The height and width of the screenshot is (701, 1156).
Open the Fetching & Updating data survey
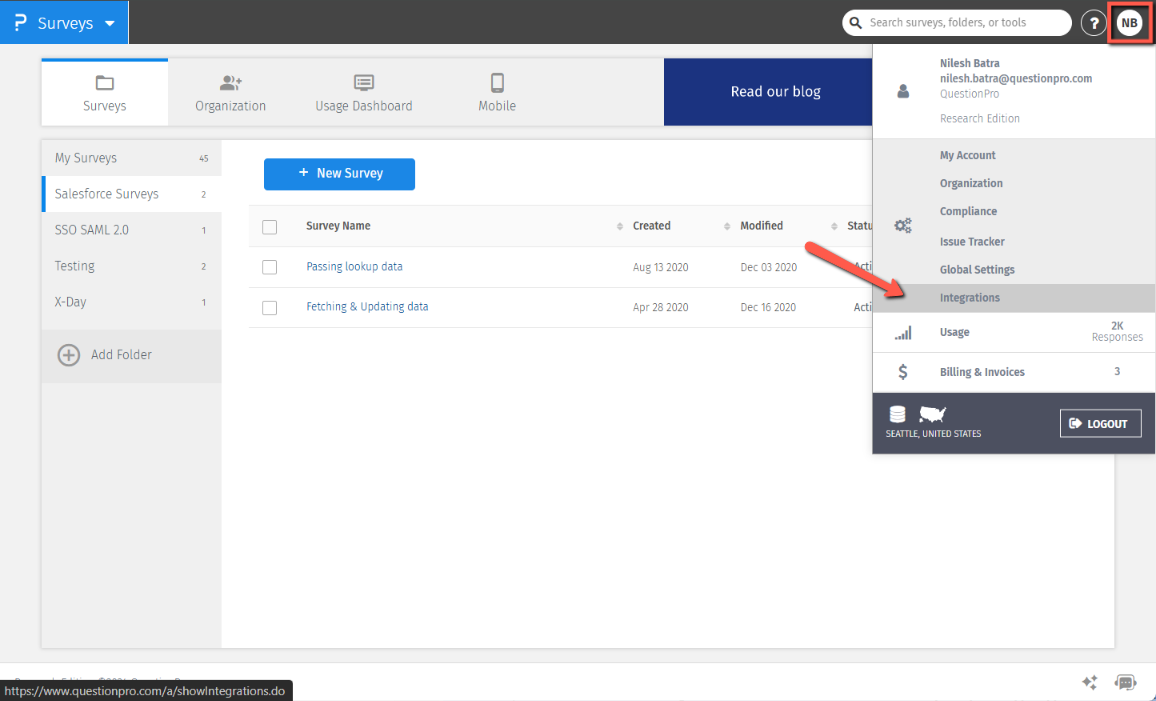click(367, 307)
